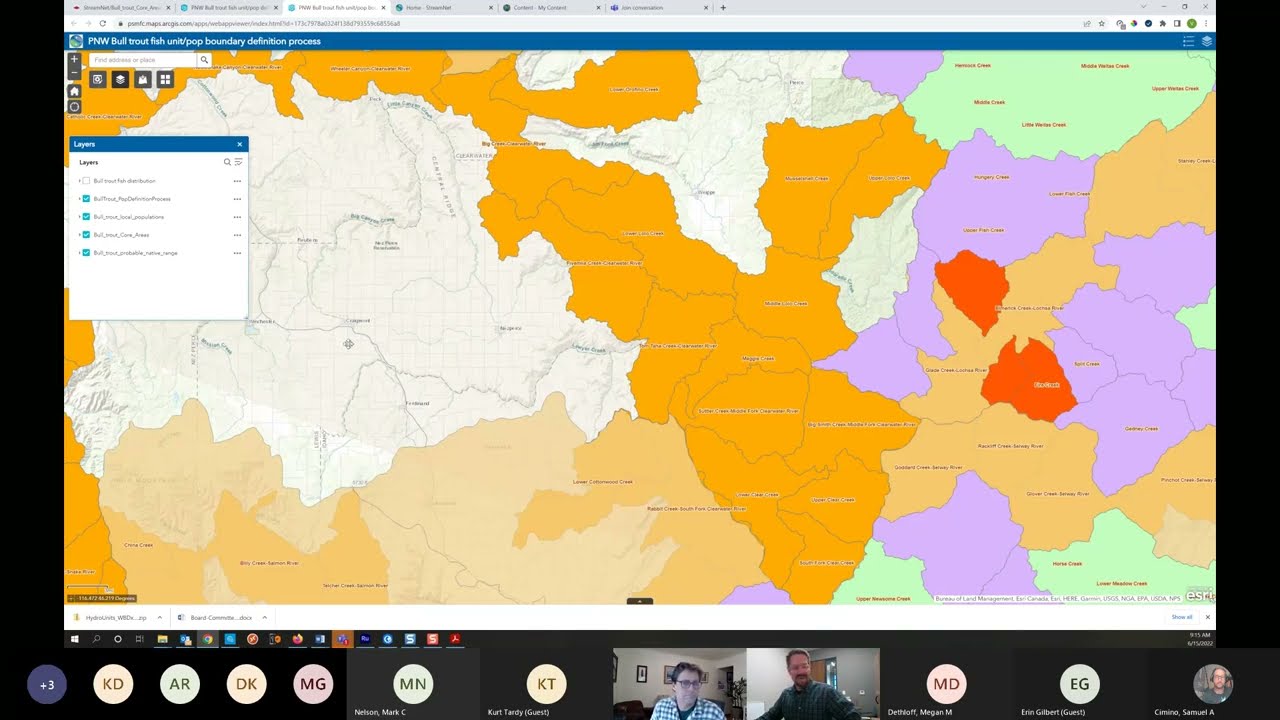Open a new browser tab
The height and width of the screenshot is (720, 1280).
click(x=723, y=7)
